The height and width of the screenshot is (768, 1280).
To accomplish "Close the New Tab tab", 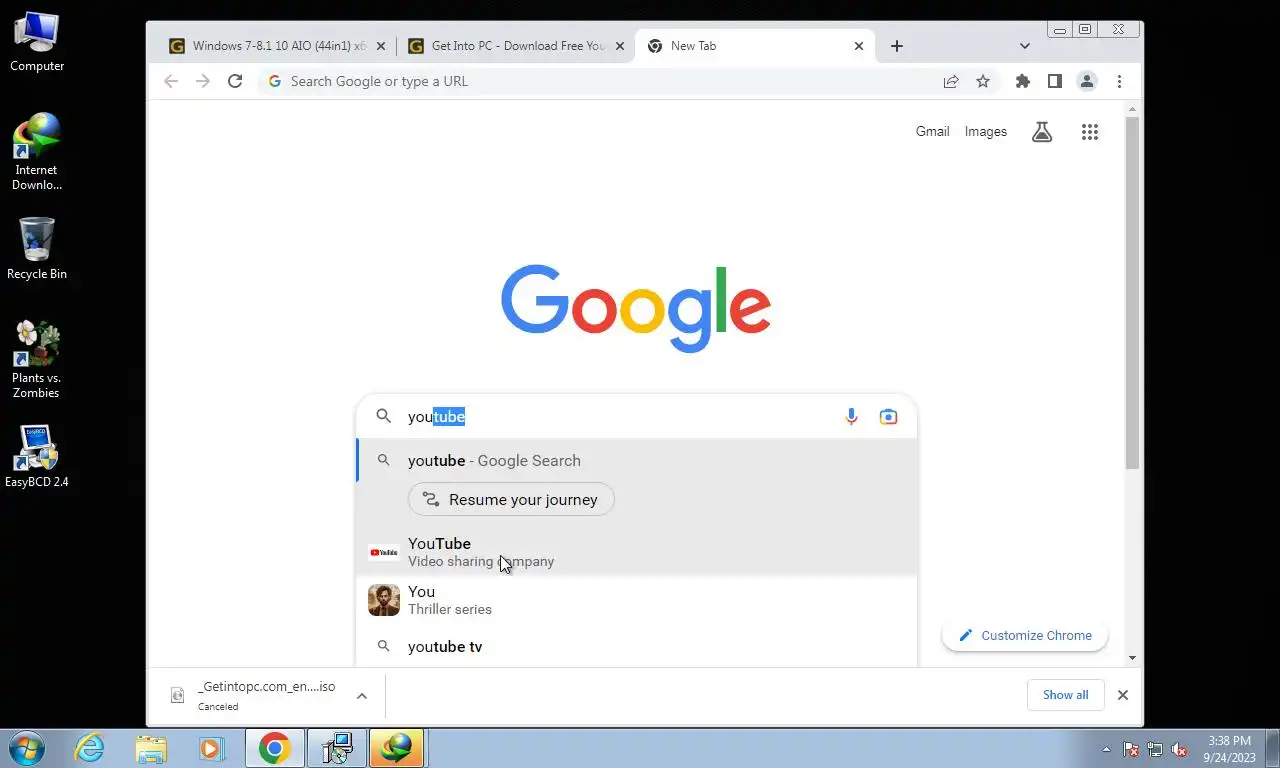I will pos(858,46).
